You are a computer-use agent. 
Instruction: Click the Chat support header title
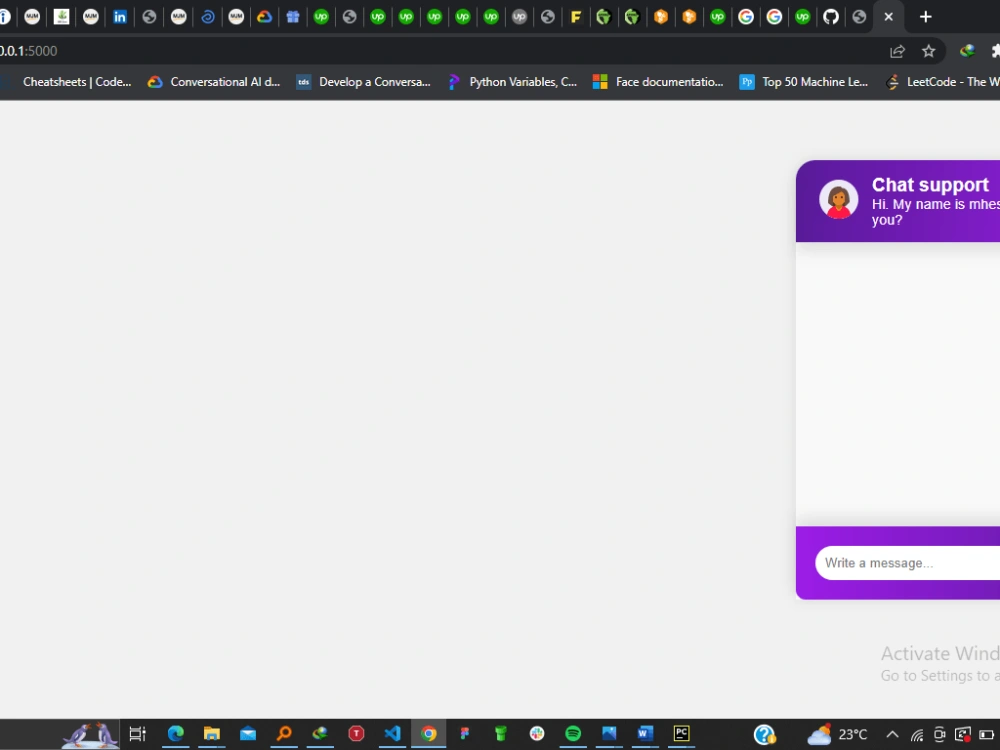point(930,185)
